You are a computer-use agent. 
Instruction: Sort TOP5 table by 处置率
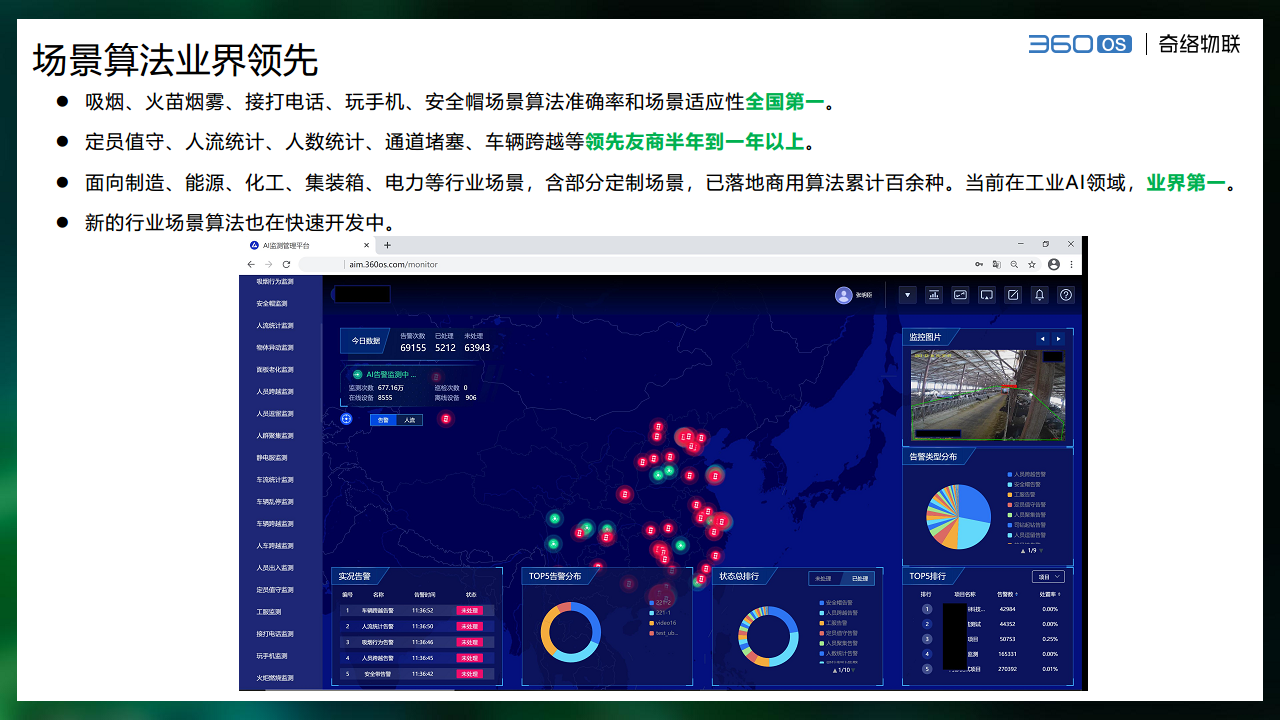click(x=1050, y=594)
